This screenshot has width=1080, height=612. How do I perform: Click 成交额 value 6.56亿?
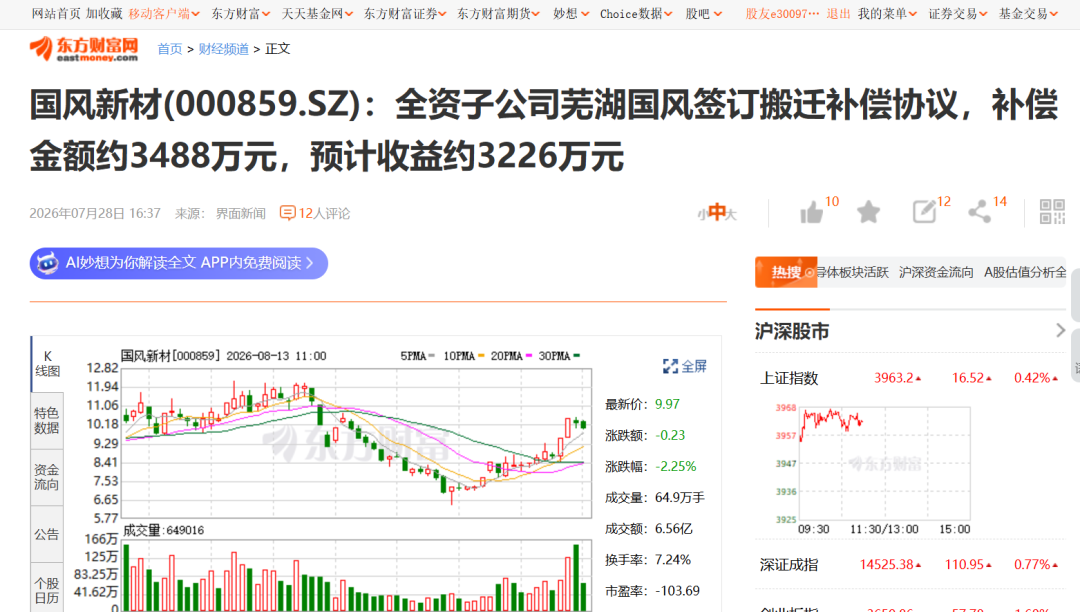674,529
